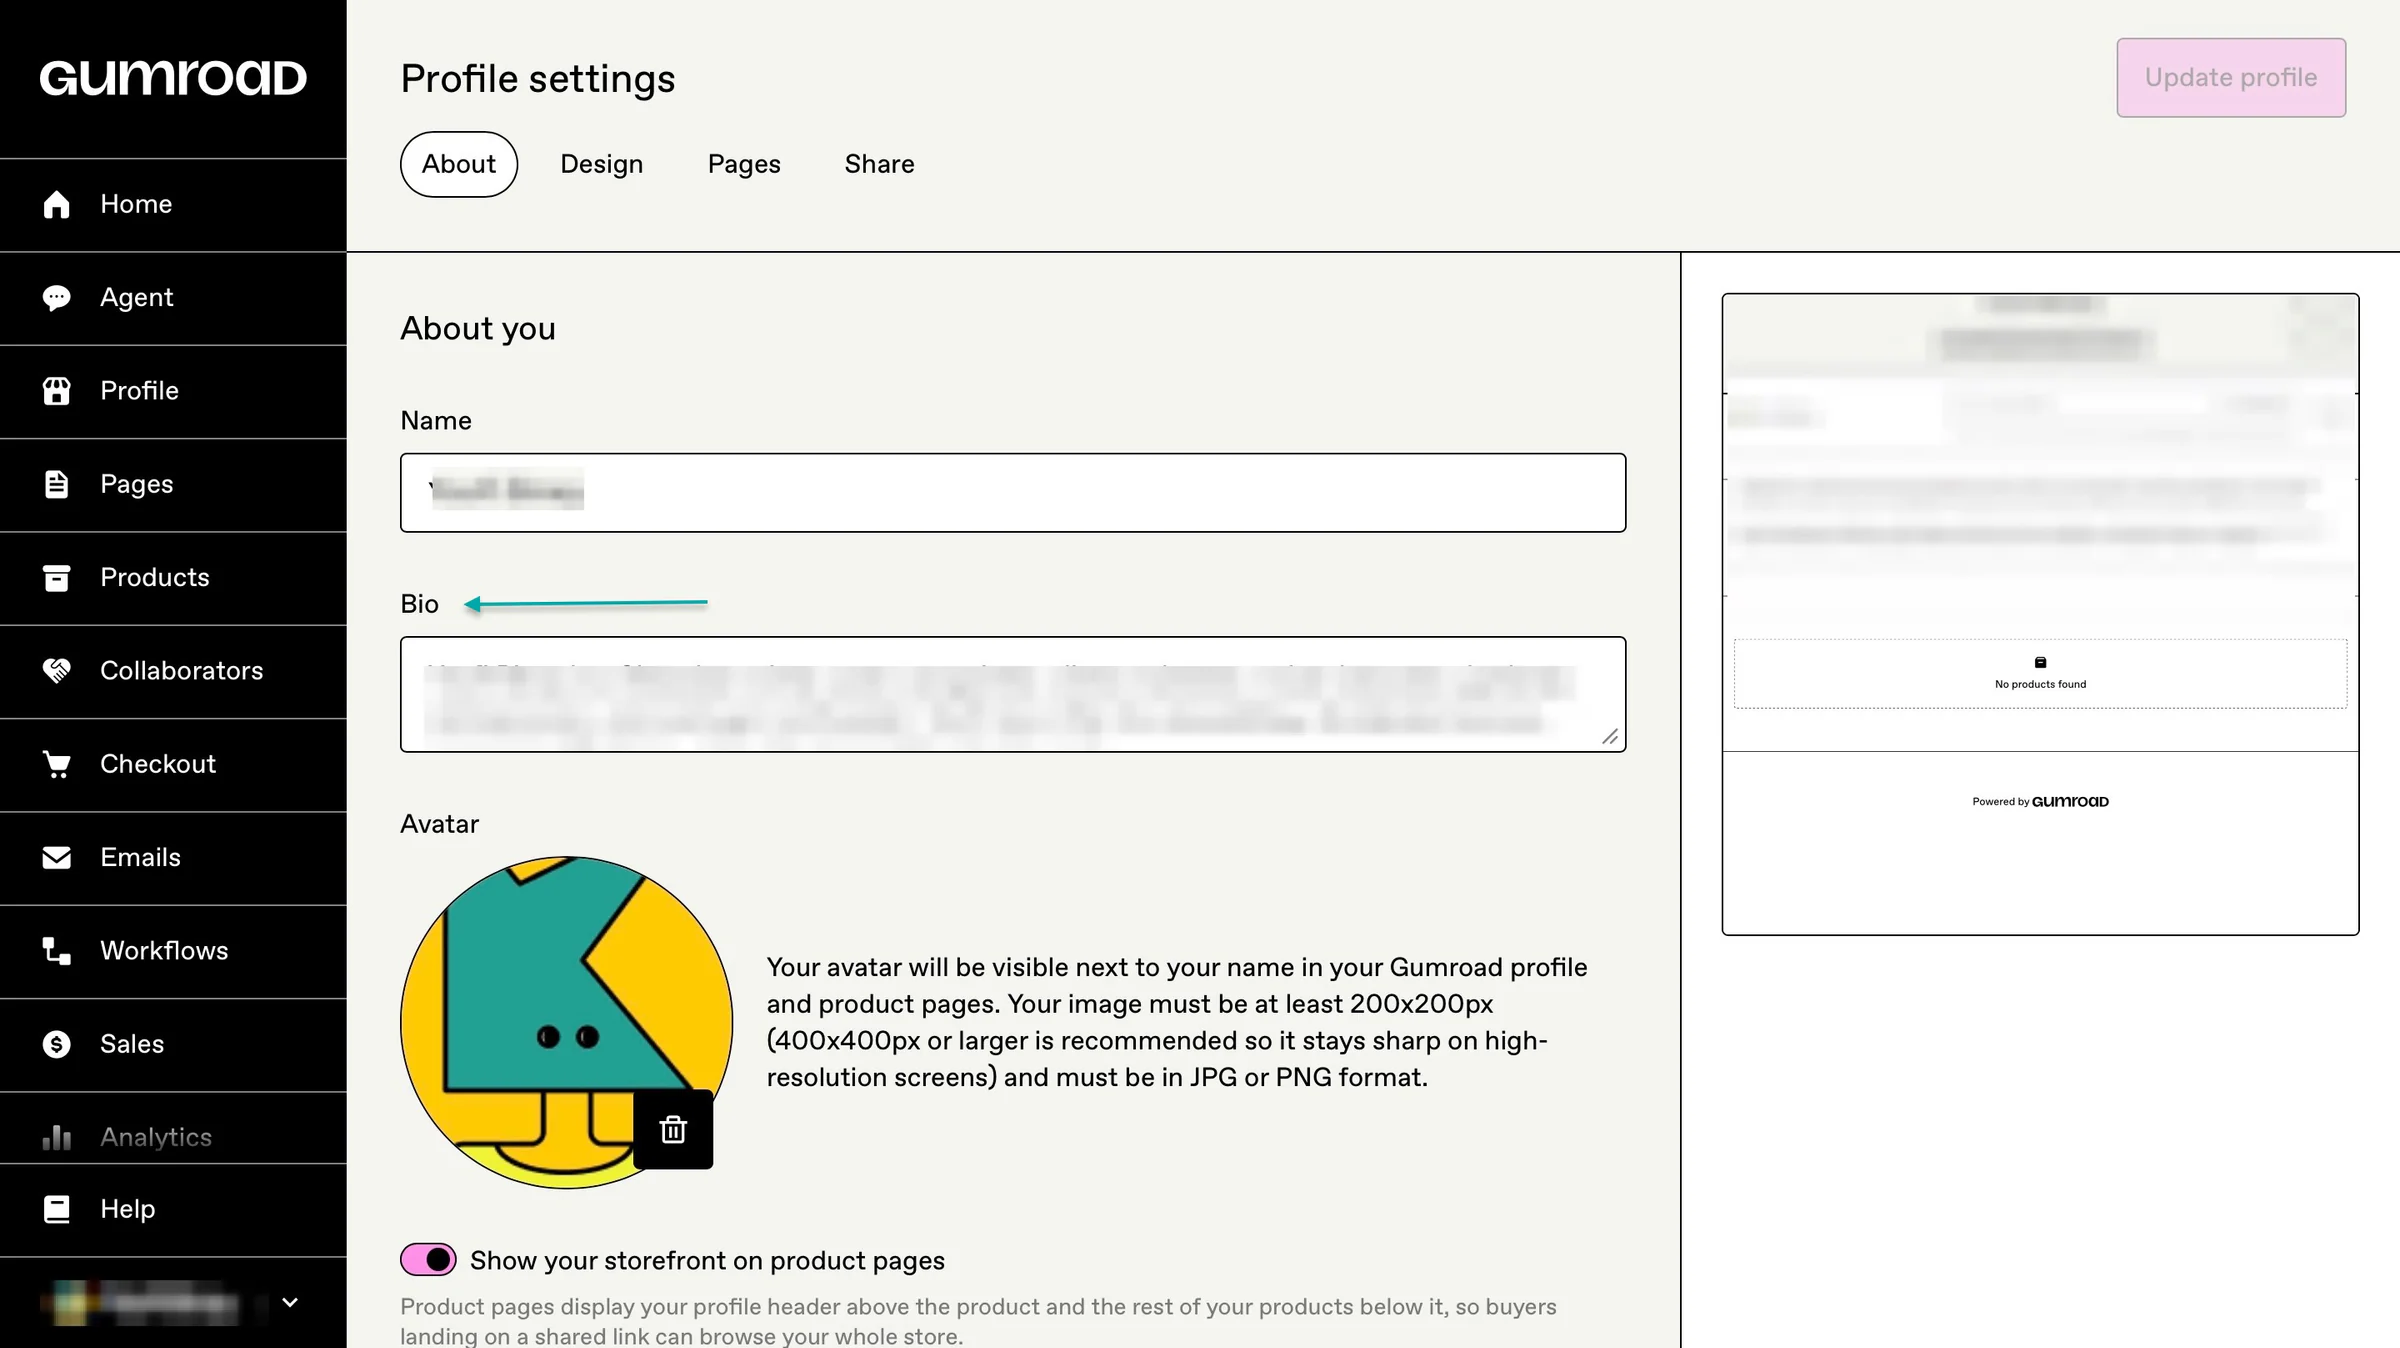Screen dimensions: 2400x1348
Task: Open Agent chat bubble icon
Action: coord(57,298)
